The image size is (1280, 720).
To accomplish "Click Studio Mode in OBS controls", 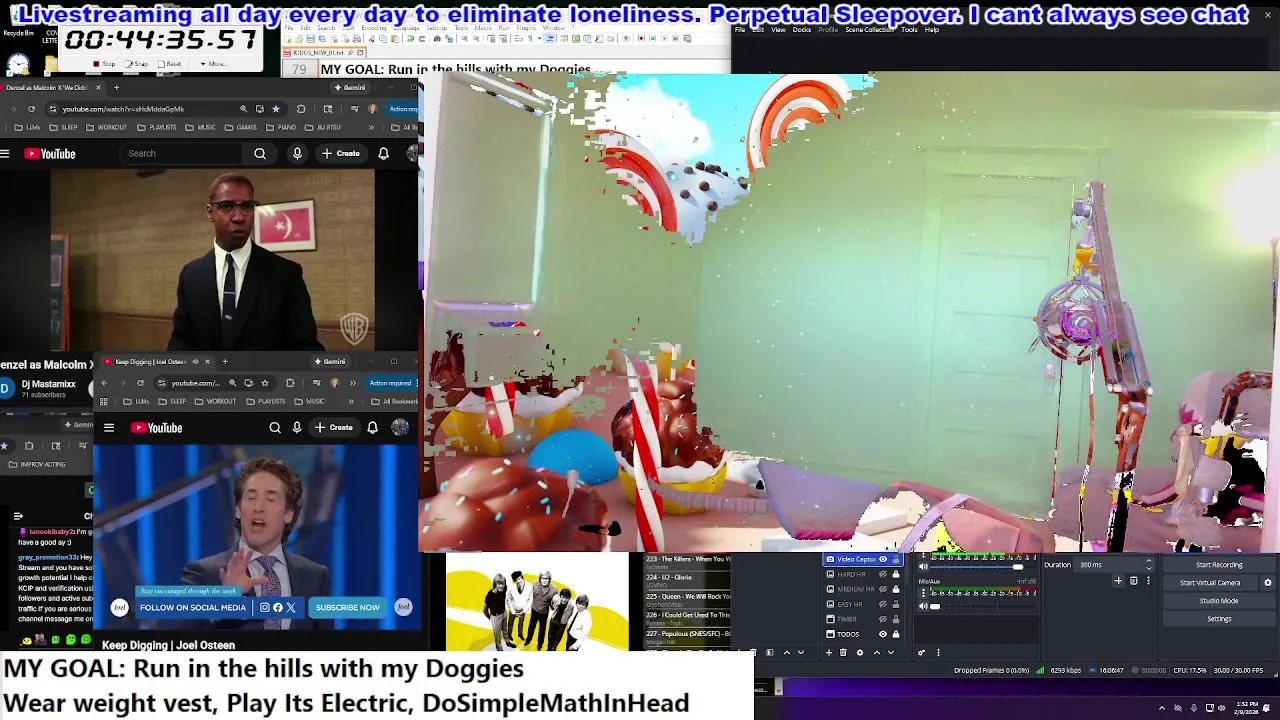I will [1219, 601].
